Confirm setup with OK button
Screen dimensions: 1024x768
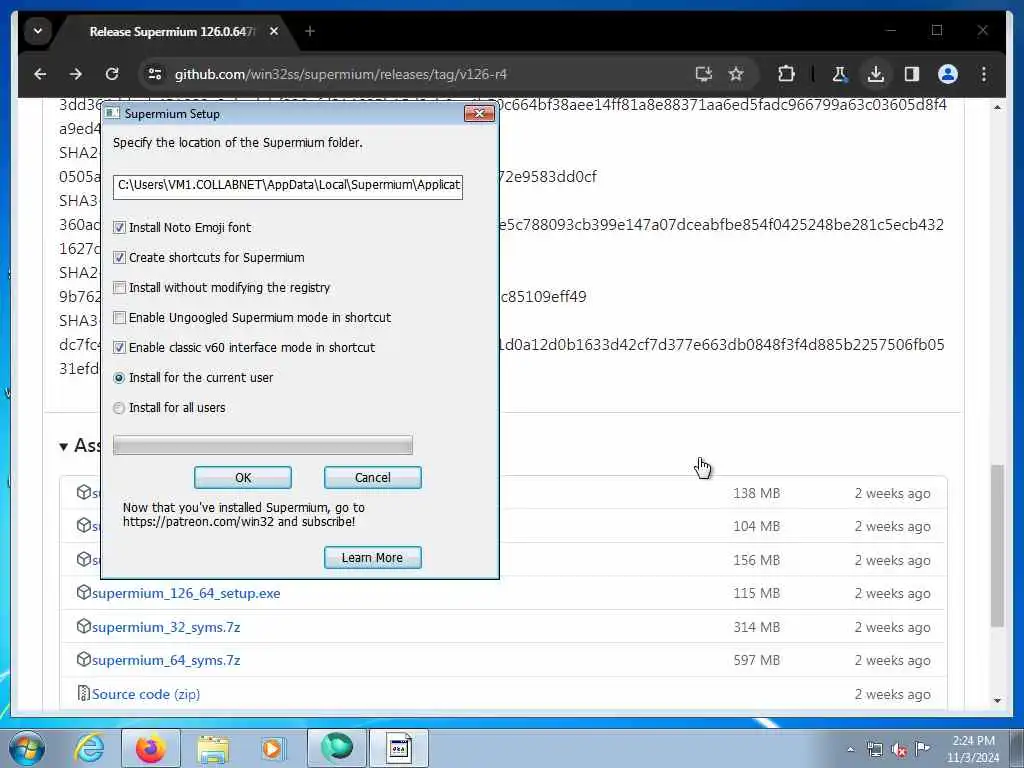point(243,477)
